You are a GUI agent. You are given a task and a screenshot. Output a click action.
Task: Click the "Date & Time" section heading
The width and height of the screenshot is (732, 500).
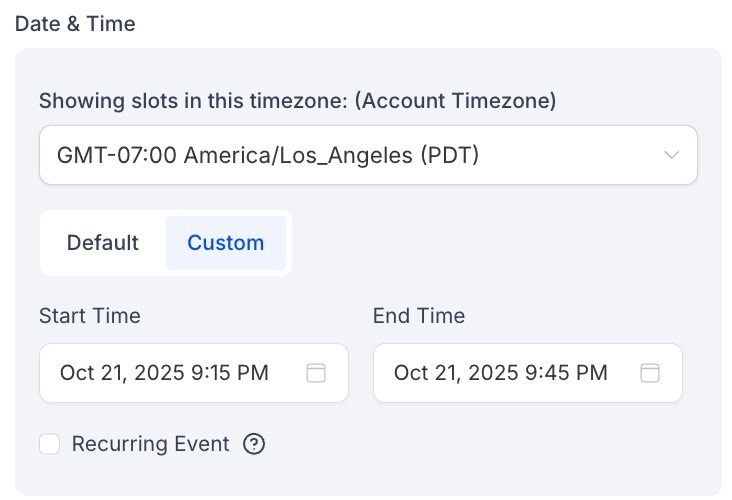click(x=75, y=24)
